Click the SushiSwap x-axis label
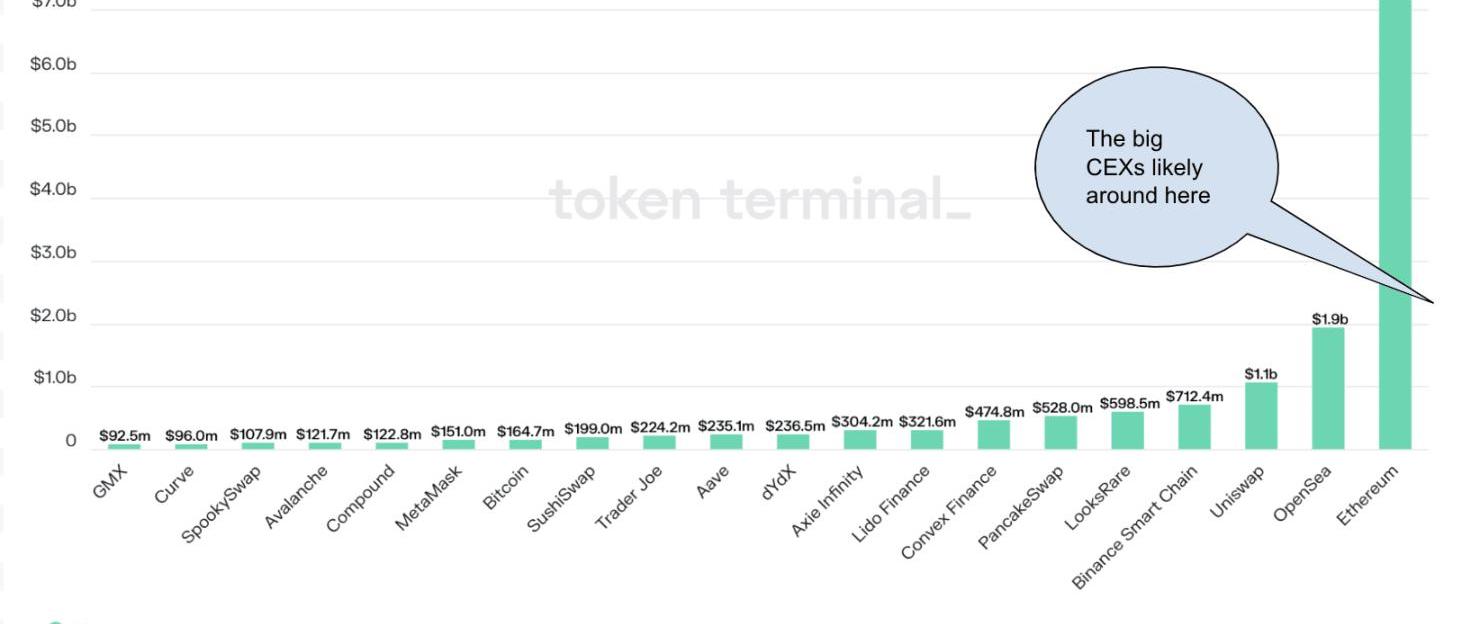Screen dimensions: 1462x624 tap(562, 498)
